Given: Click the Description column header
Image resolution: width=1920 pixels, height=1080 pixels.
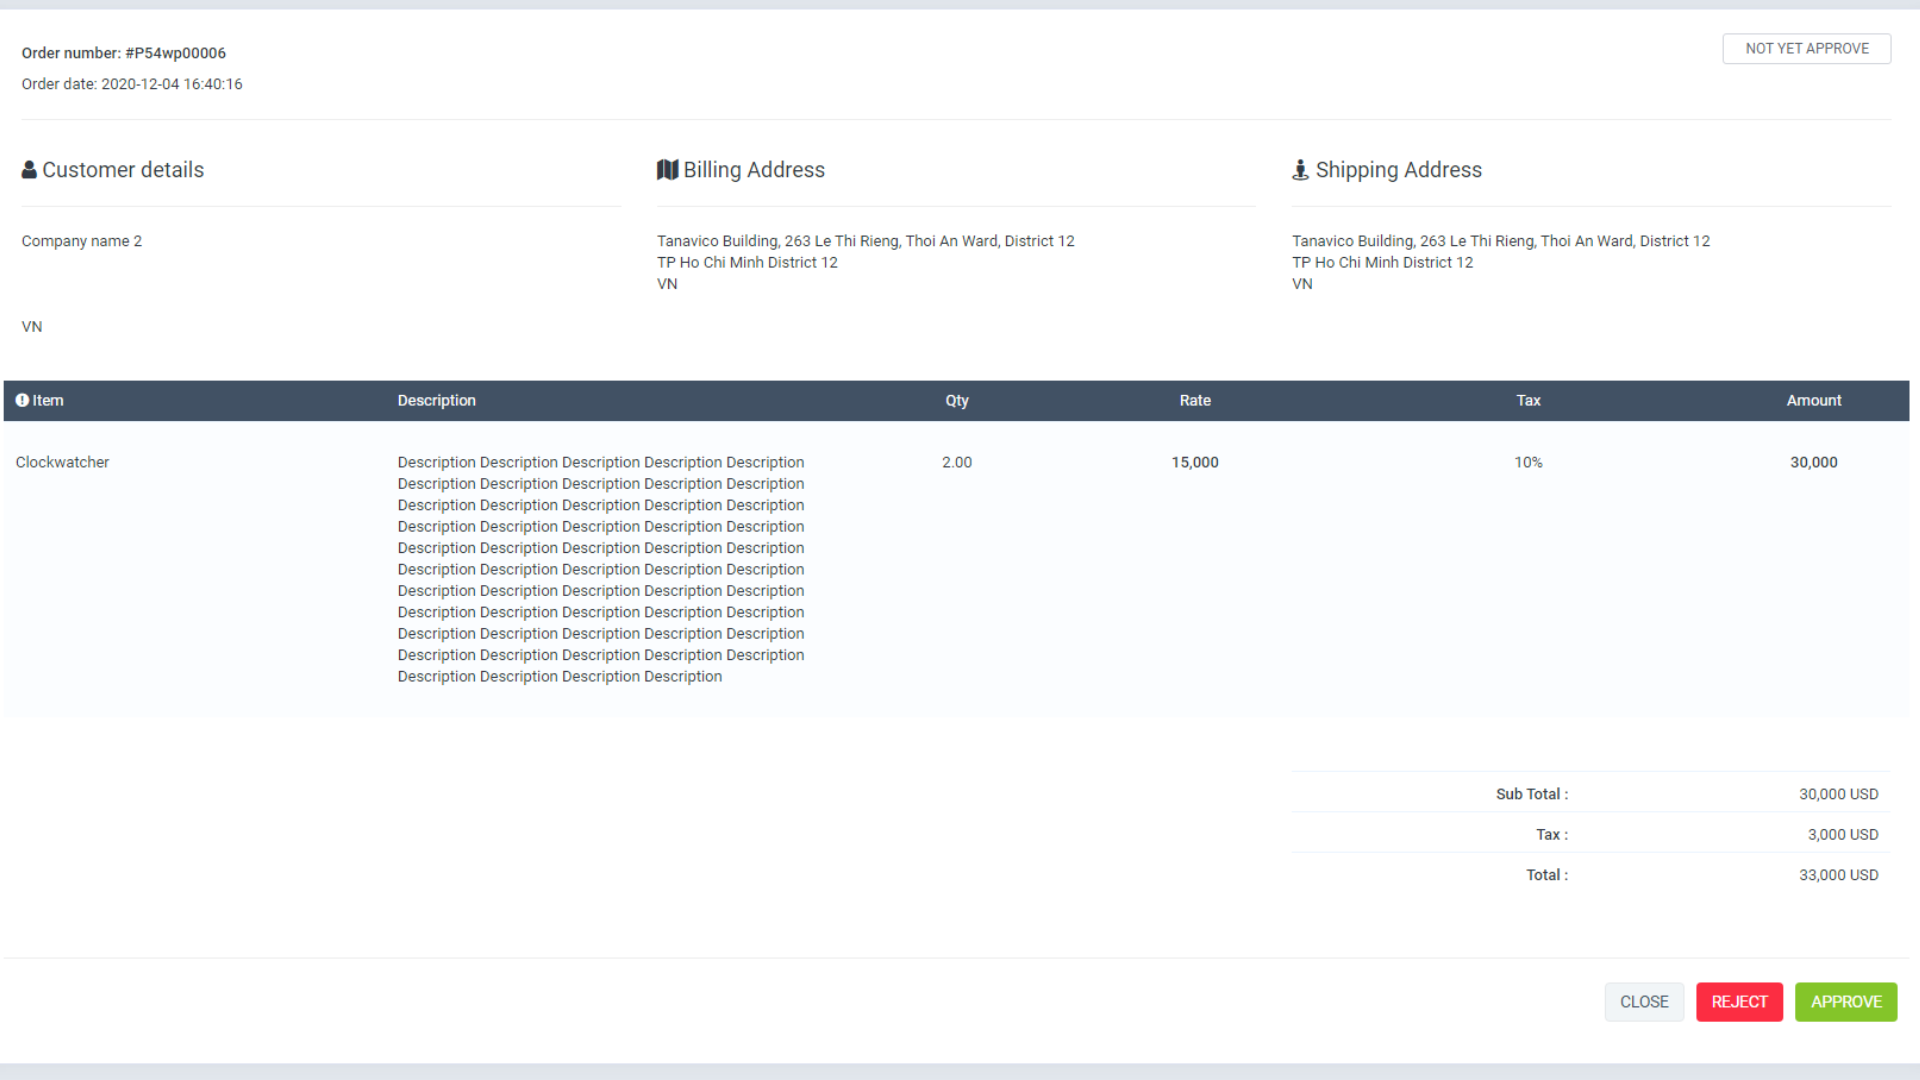Looking at the screenshot, I should click(436, 400).
